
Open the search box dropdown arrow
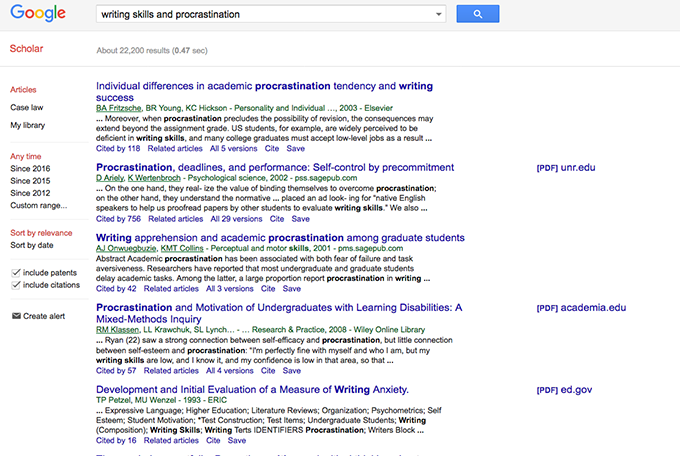point(438,14)
